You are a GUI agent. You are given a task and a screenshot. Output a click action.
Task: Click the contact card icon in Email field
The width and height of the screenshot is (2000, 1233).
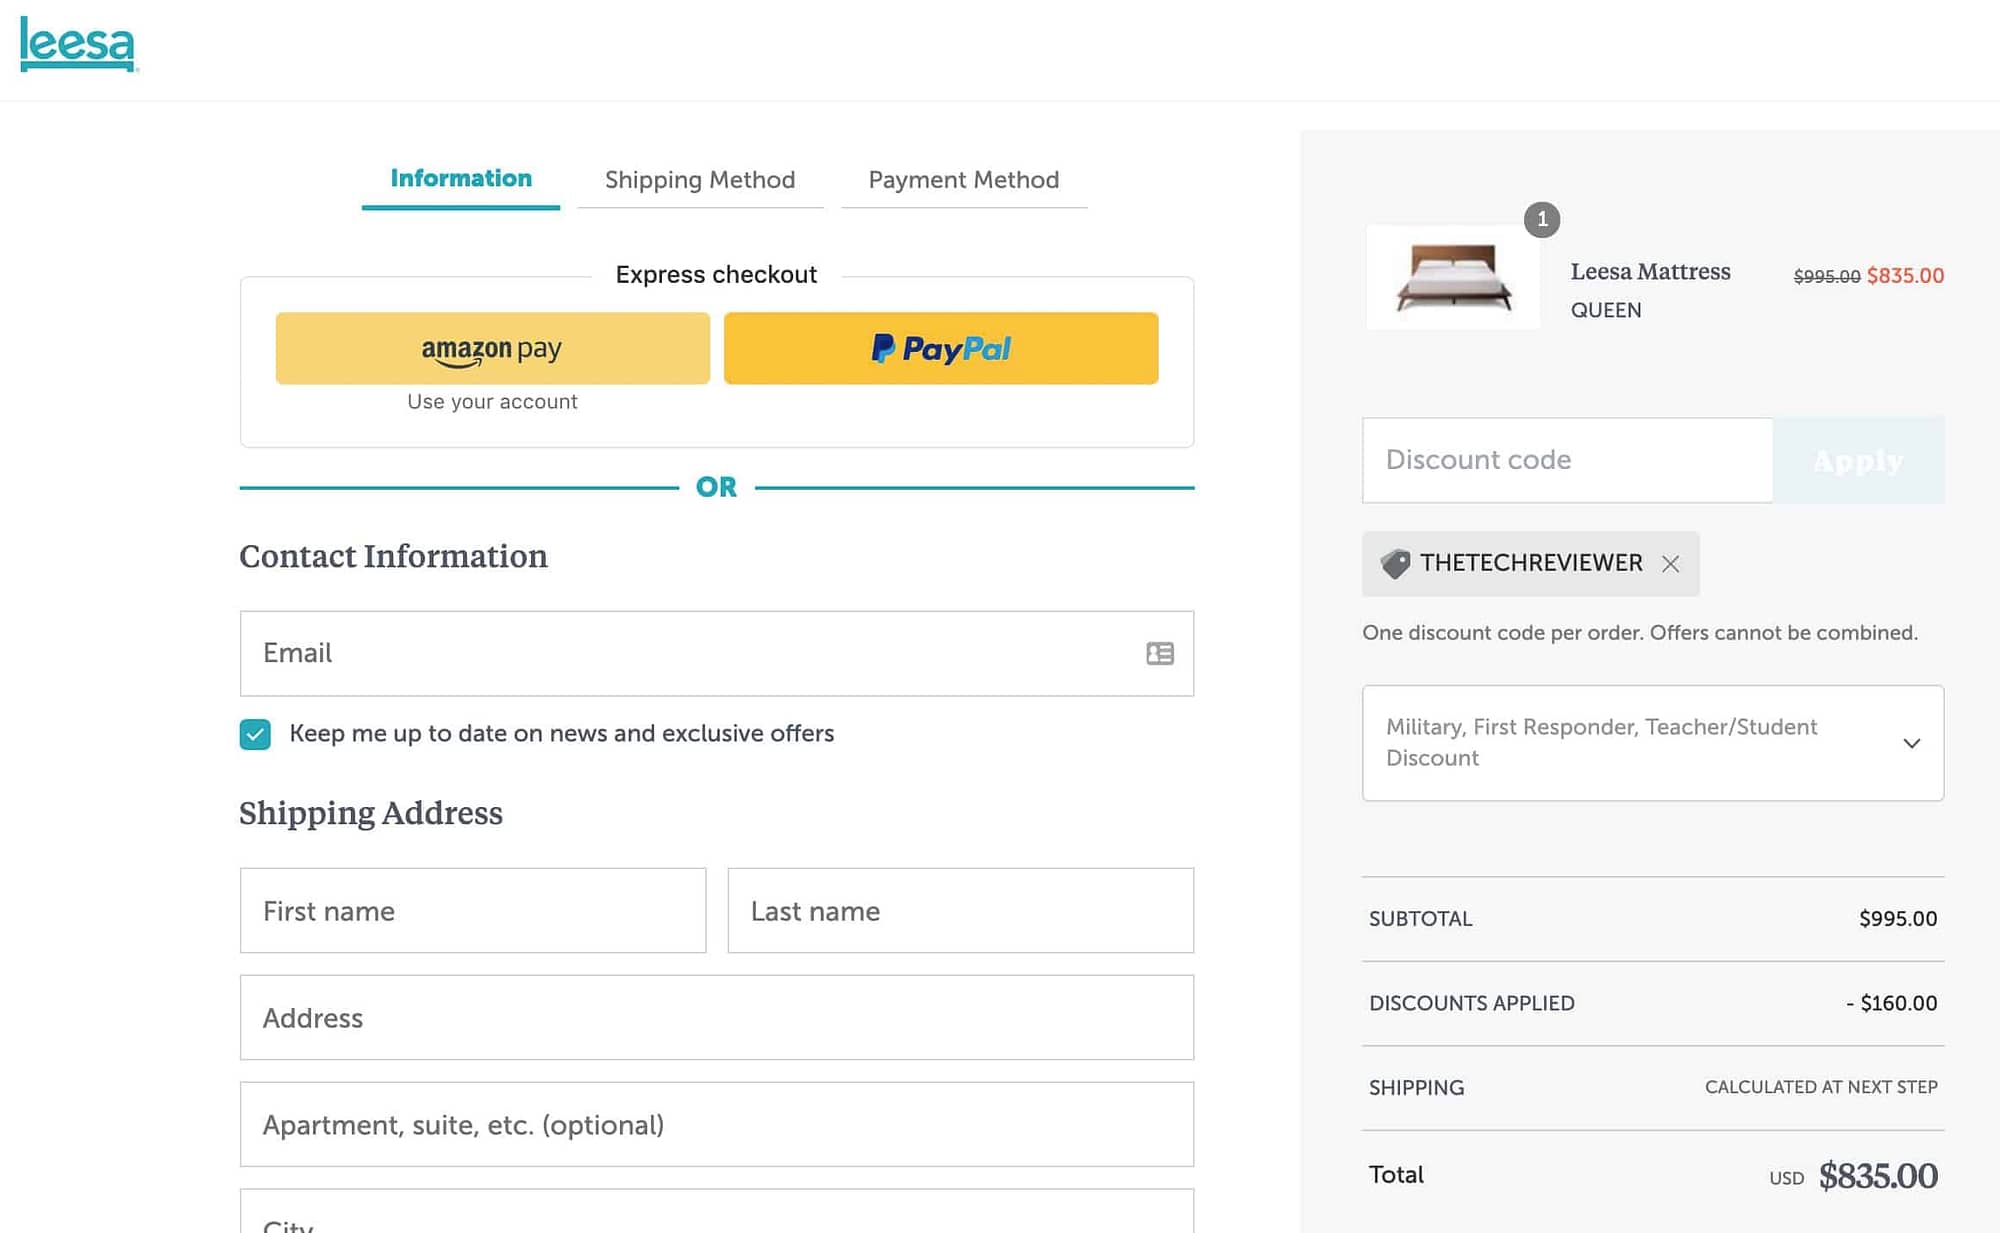(x=1160, y=654)
